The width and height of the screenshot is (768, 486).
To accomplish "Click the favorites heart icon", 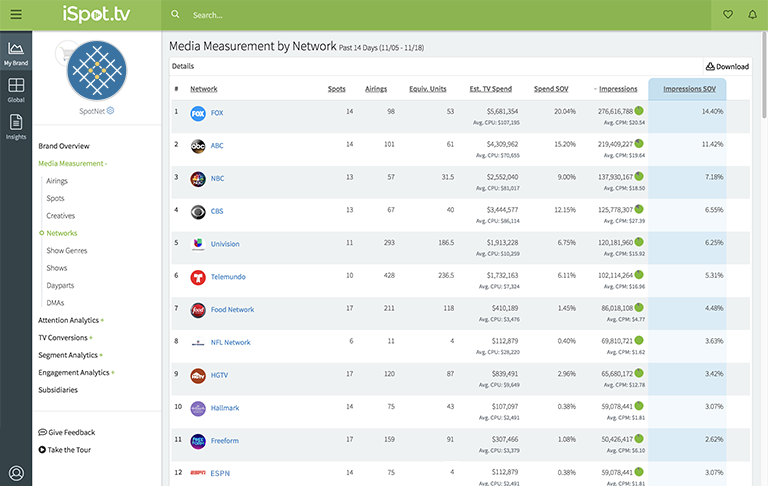I will (727, 15).
